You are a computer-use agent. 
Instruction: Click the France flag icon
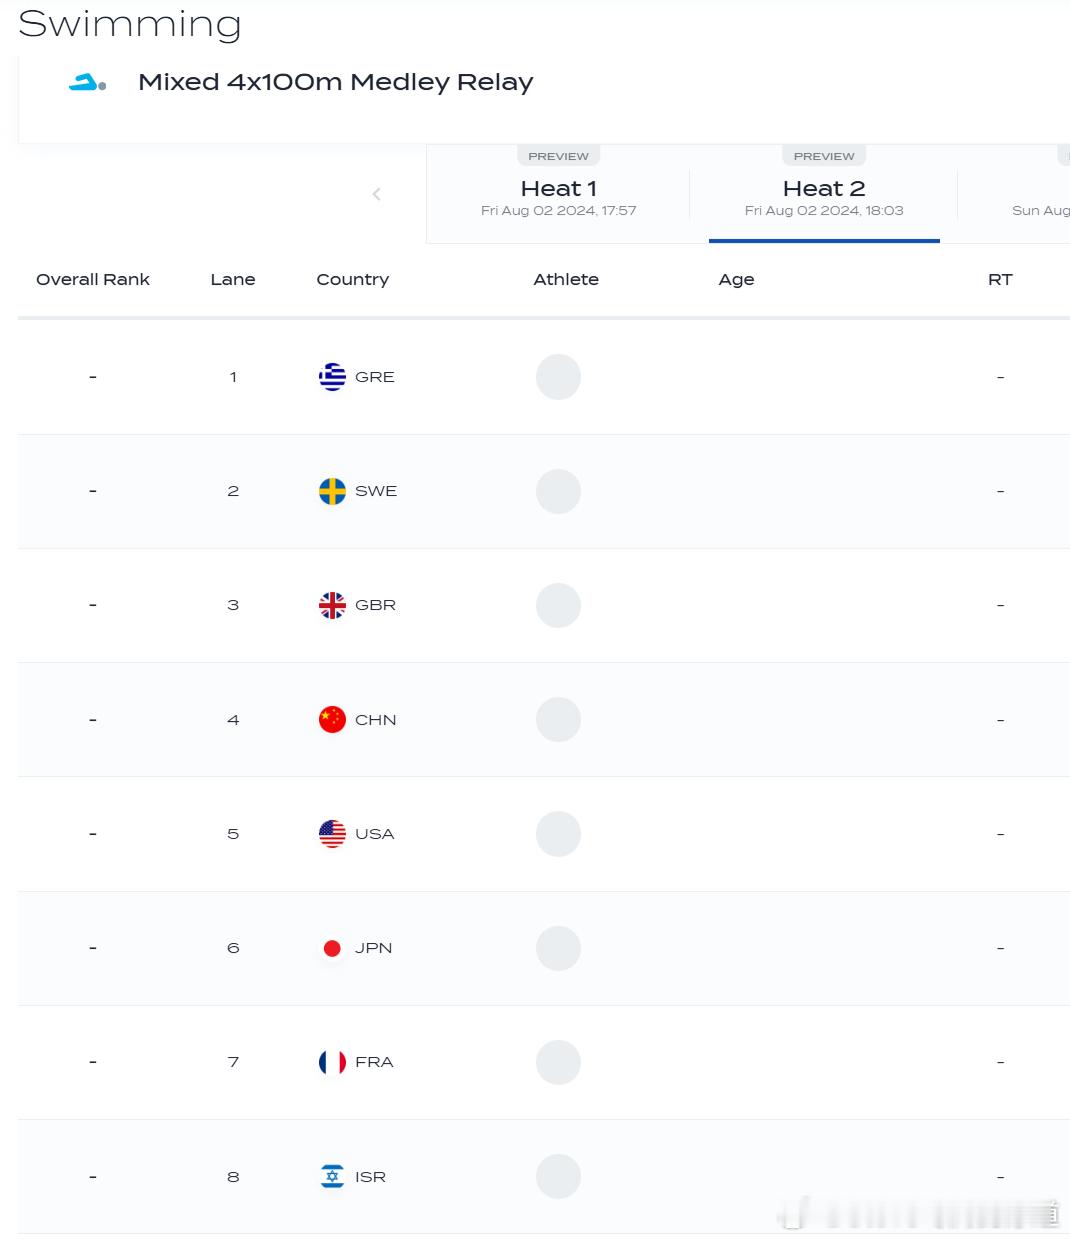pos(332,1062)
